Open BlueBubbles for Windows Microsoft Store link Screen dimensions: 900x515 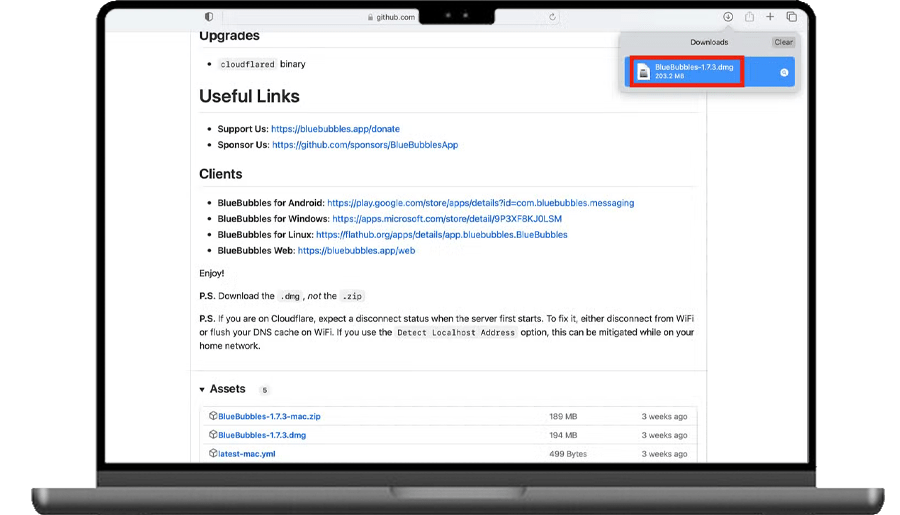pyautogui.click(x=447, y=219)
